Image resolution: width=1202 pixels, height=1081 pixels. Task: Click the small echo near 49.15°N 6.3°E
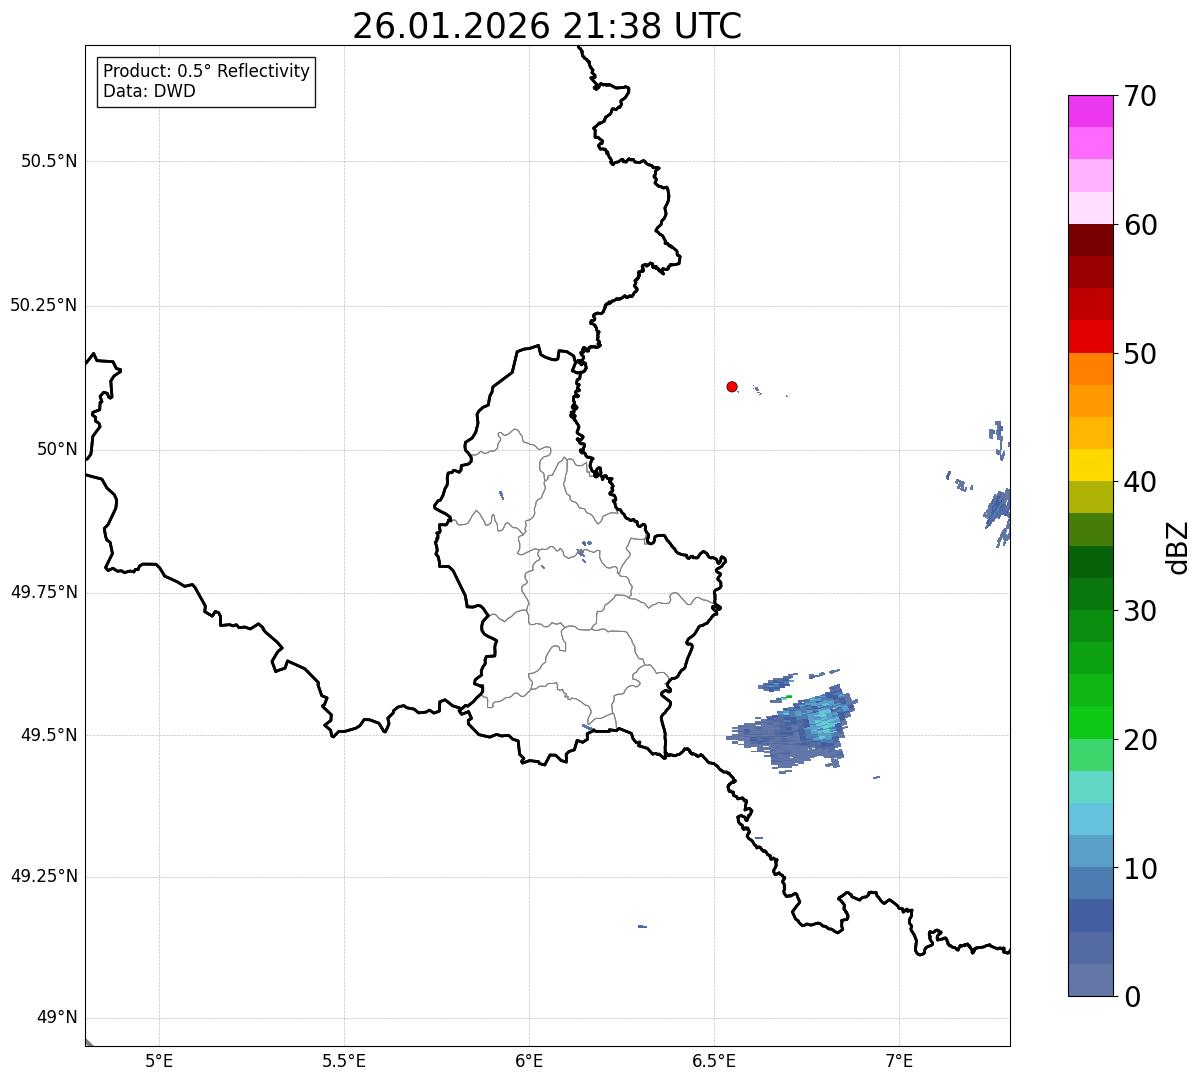[642, 927]
